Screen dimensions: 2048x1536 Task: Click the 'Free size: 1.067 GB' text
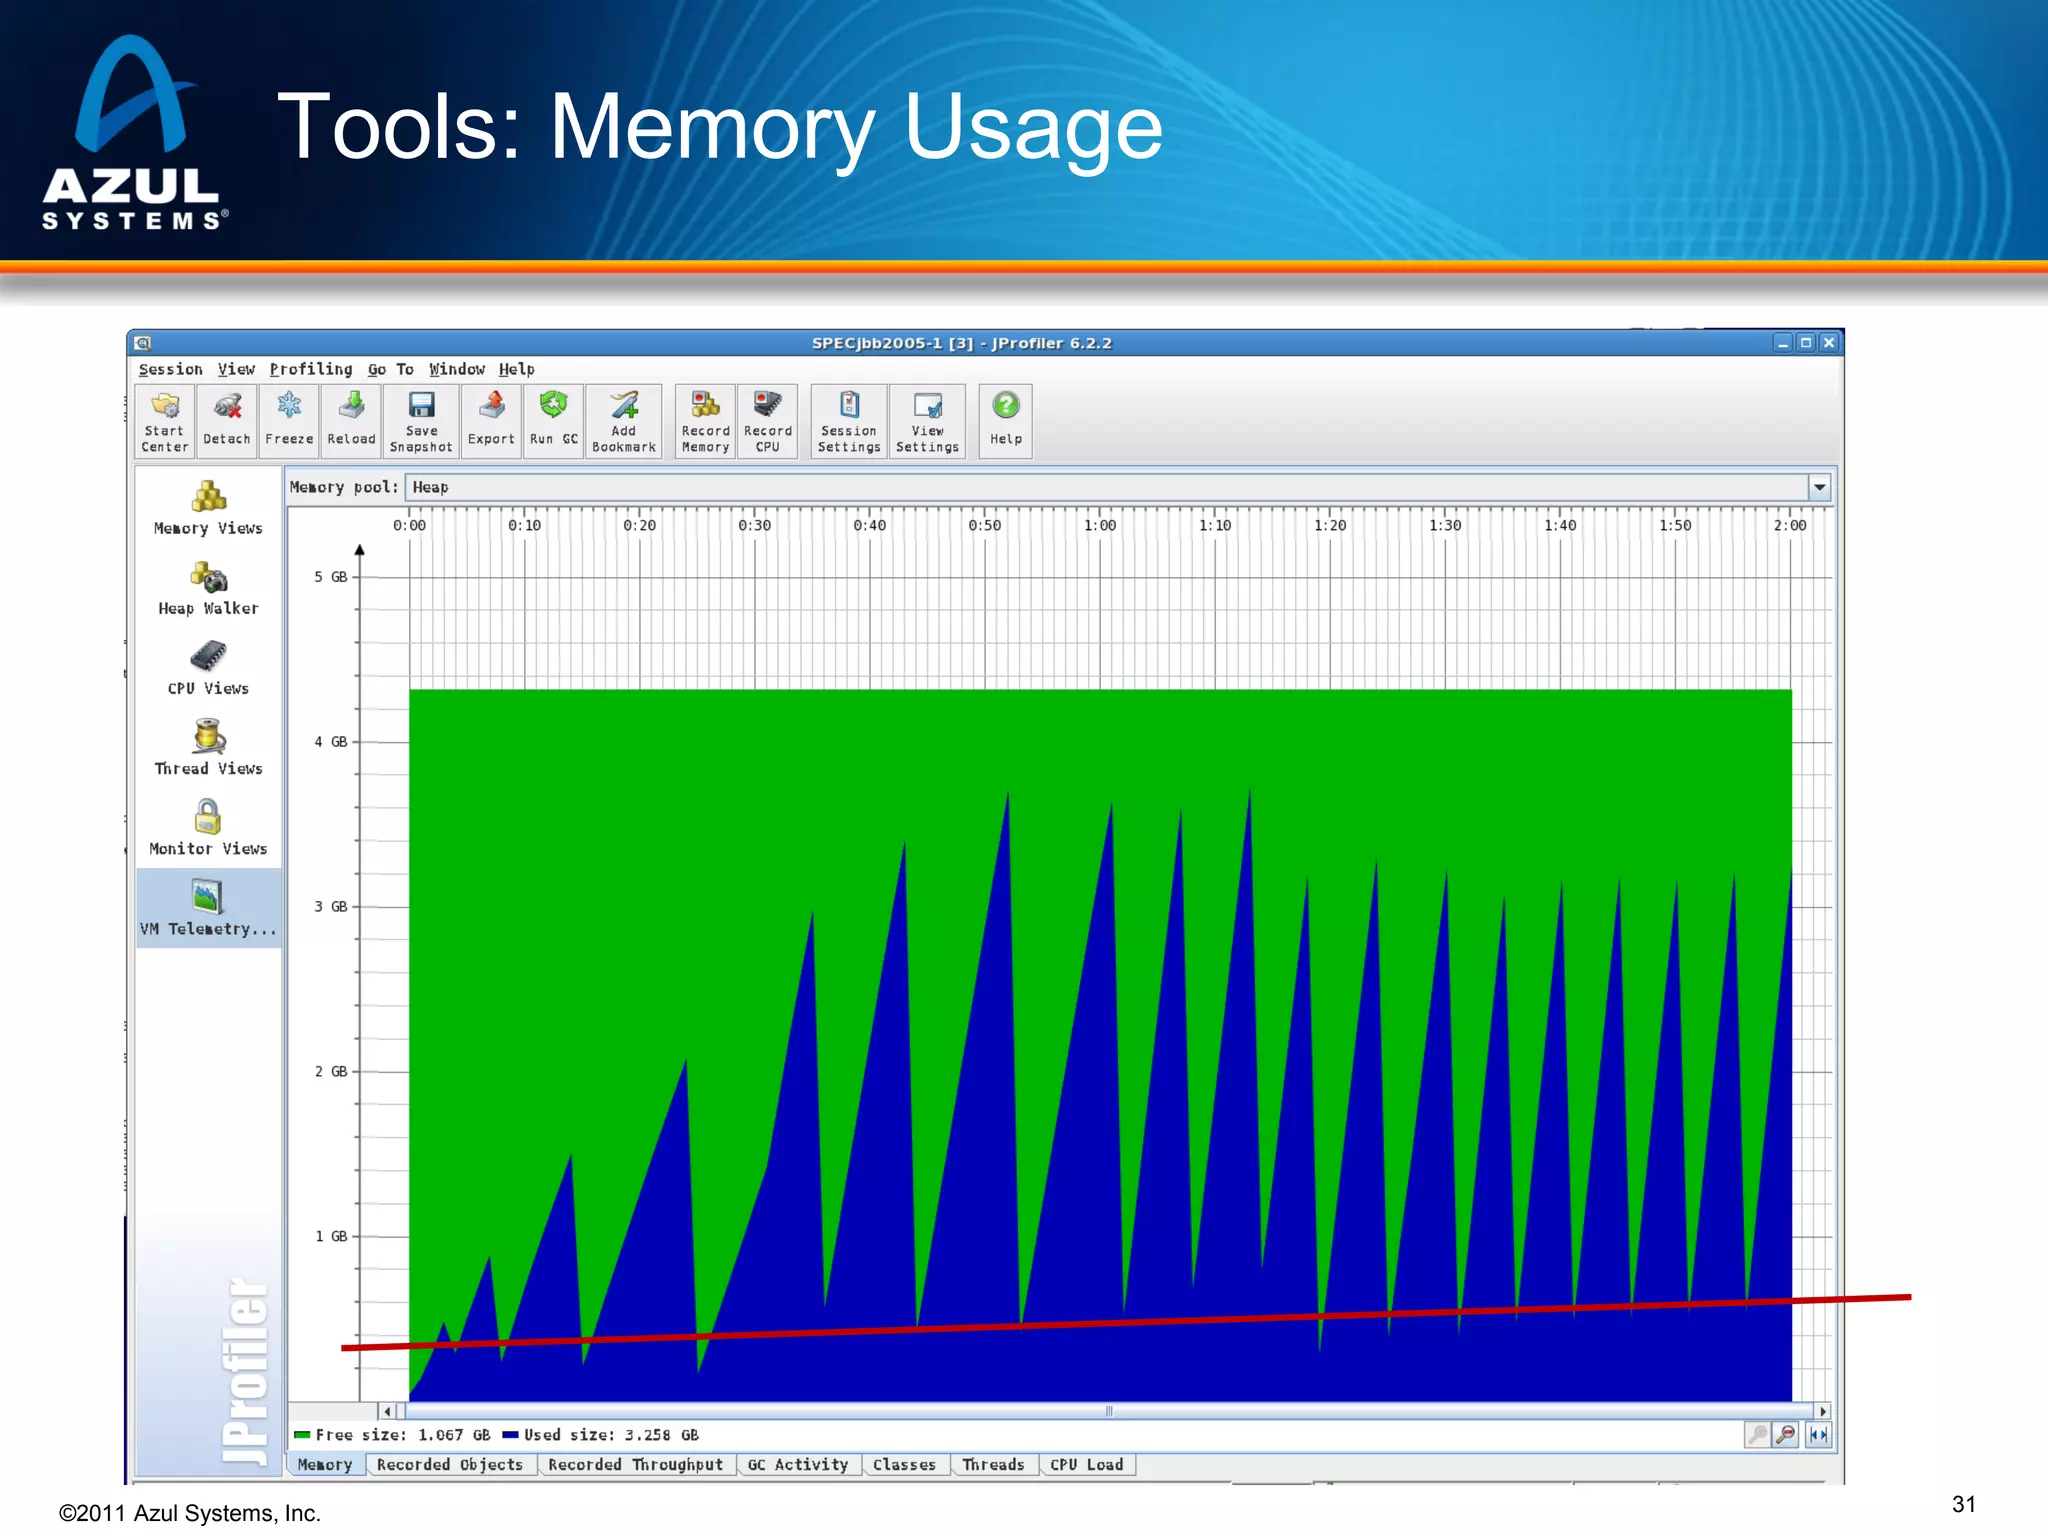click(403, 1435)
